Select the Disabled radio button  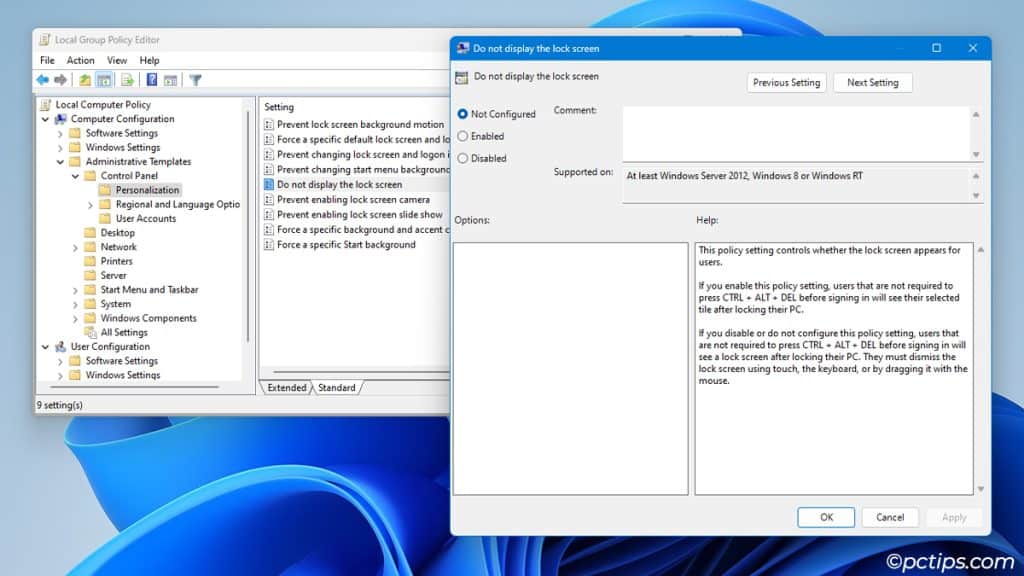pyautogui.click(x=463, y=158)
